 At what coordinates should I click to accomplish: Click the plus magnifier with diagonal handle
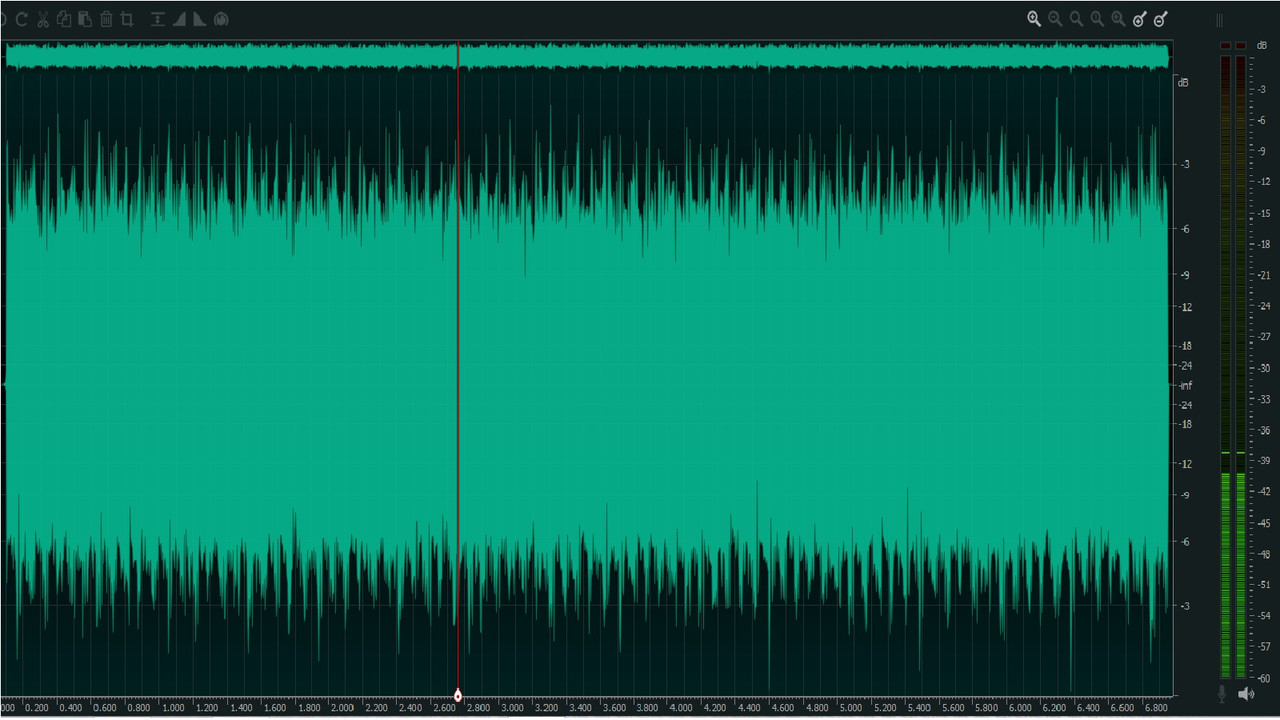[x=1139, y=19]
